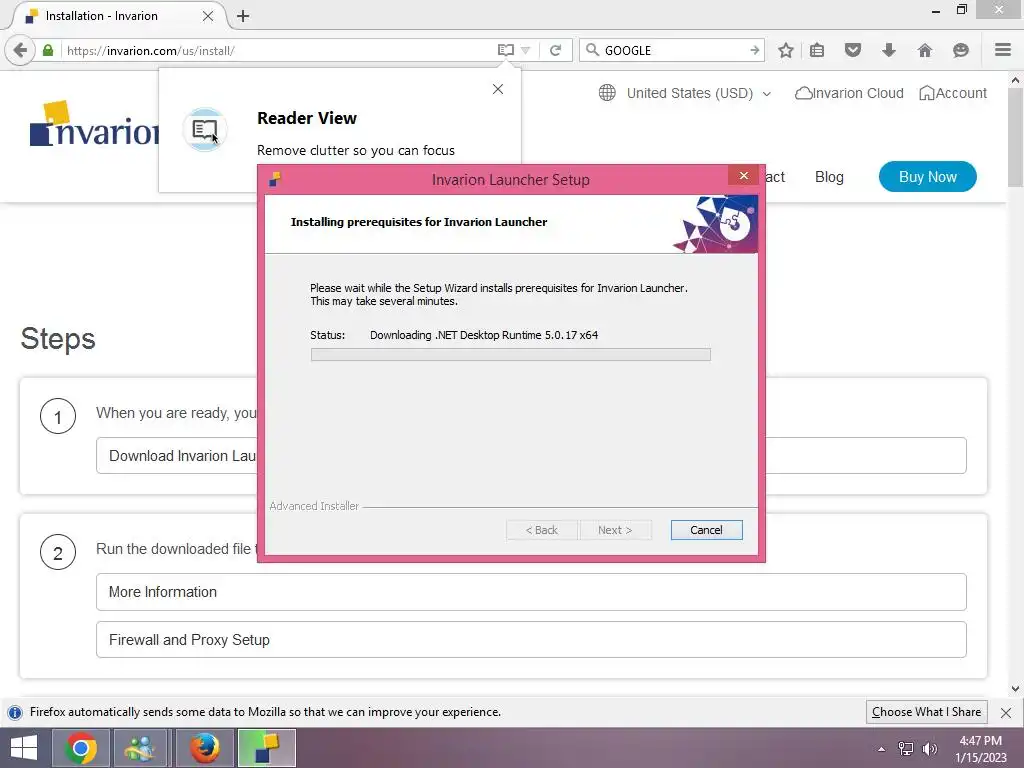
Task: Click the installer download progress bar
Action: [x=511, y=355]
